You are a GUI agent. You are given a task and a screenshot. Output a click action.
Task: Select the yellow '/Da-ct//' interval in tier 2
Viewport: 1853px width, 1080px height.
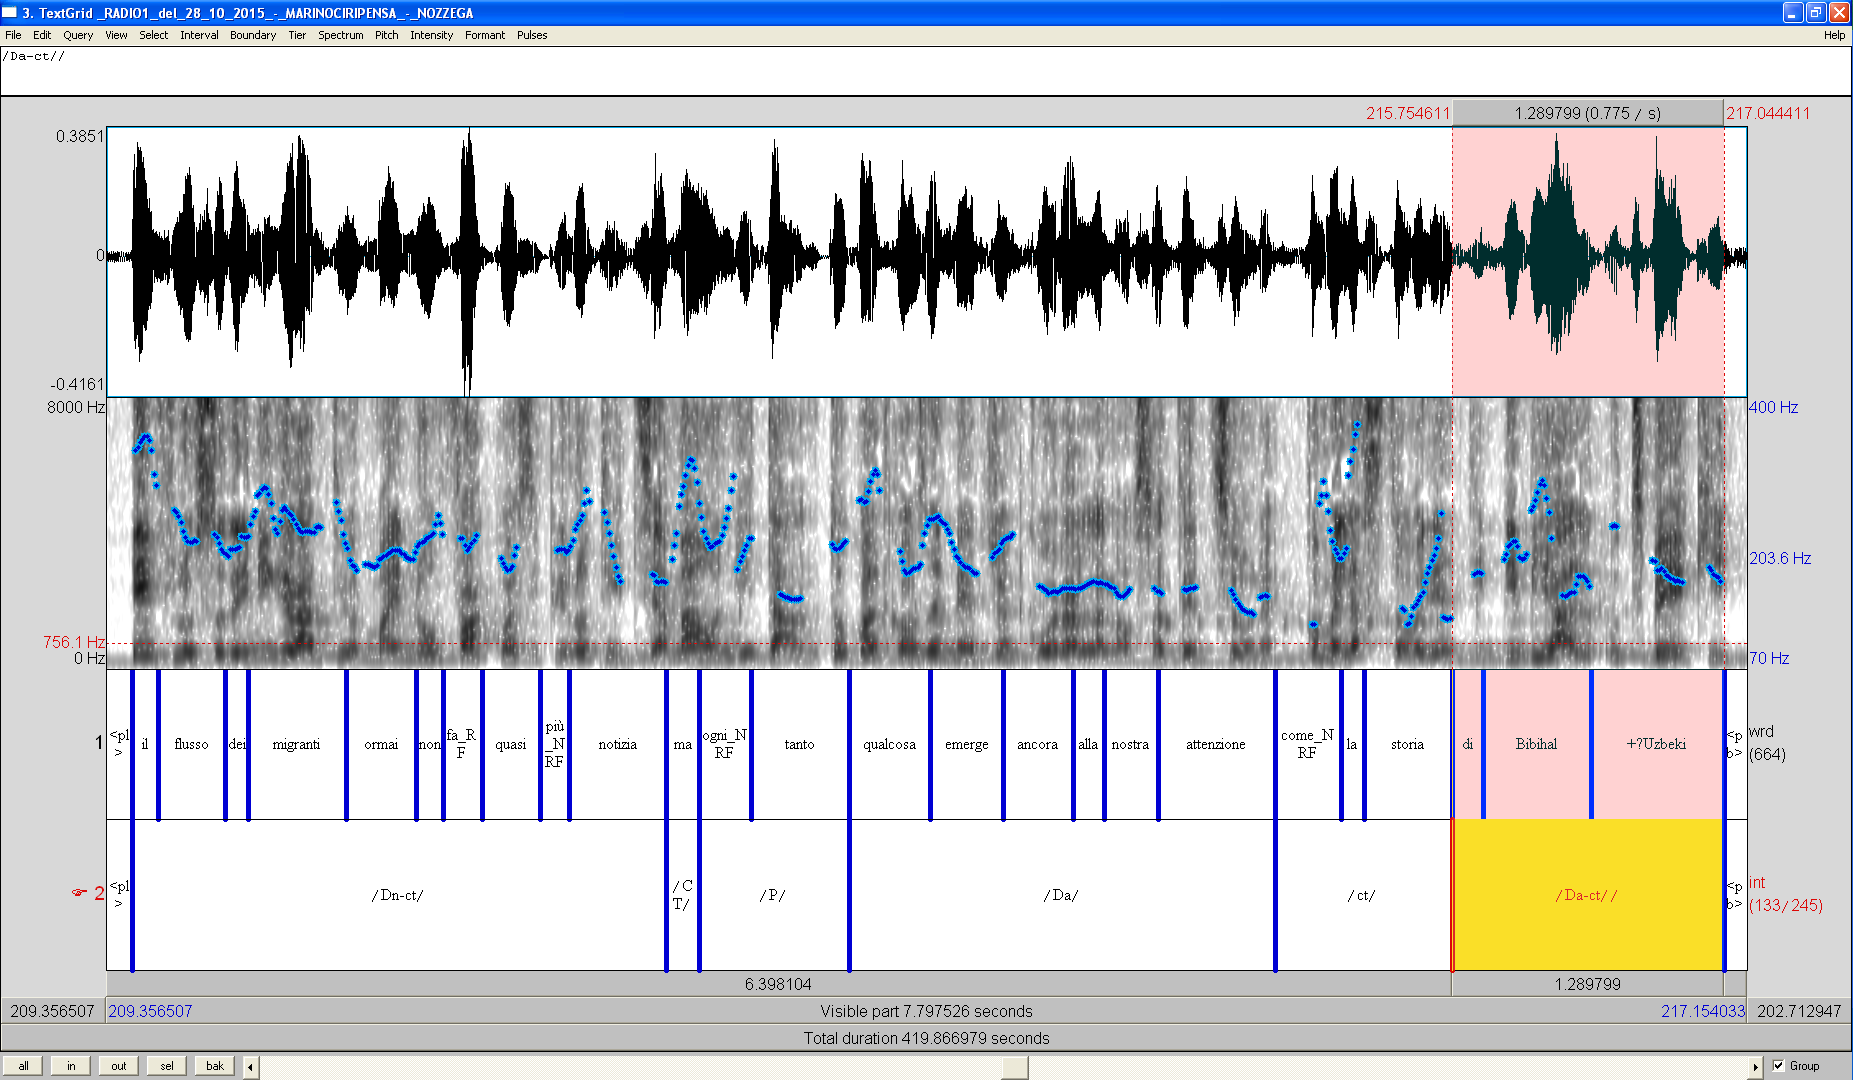[1587, 895]
